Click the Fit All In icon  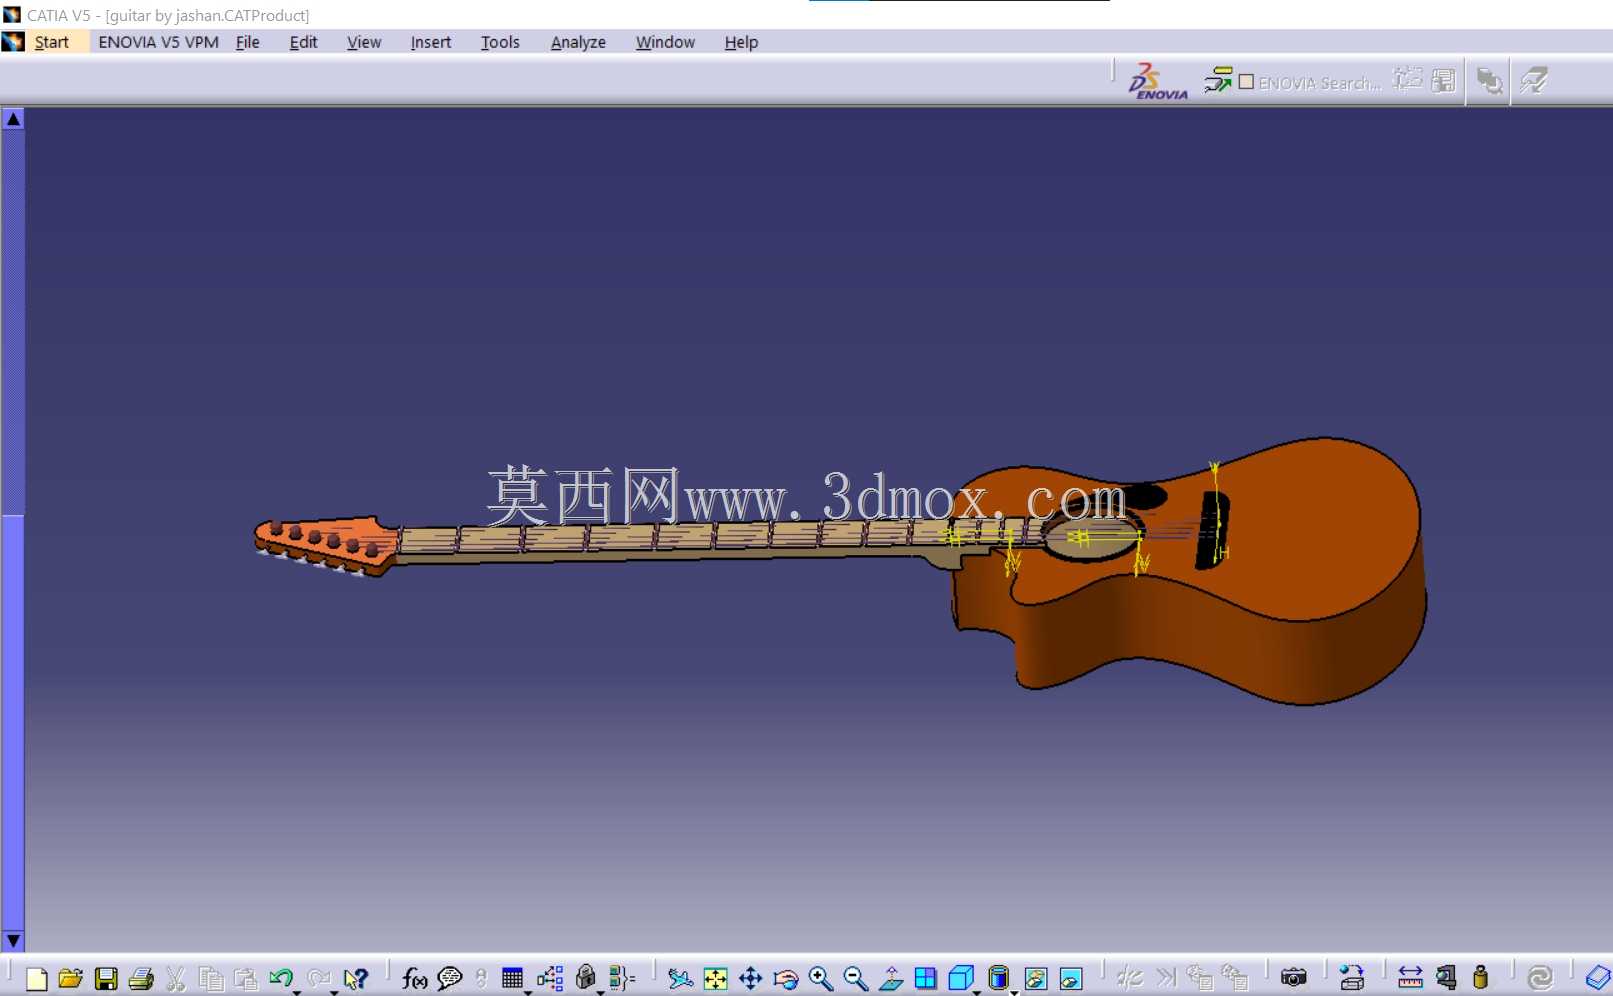click(x=716, y=978)
